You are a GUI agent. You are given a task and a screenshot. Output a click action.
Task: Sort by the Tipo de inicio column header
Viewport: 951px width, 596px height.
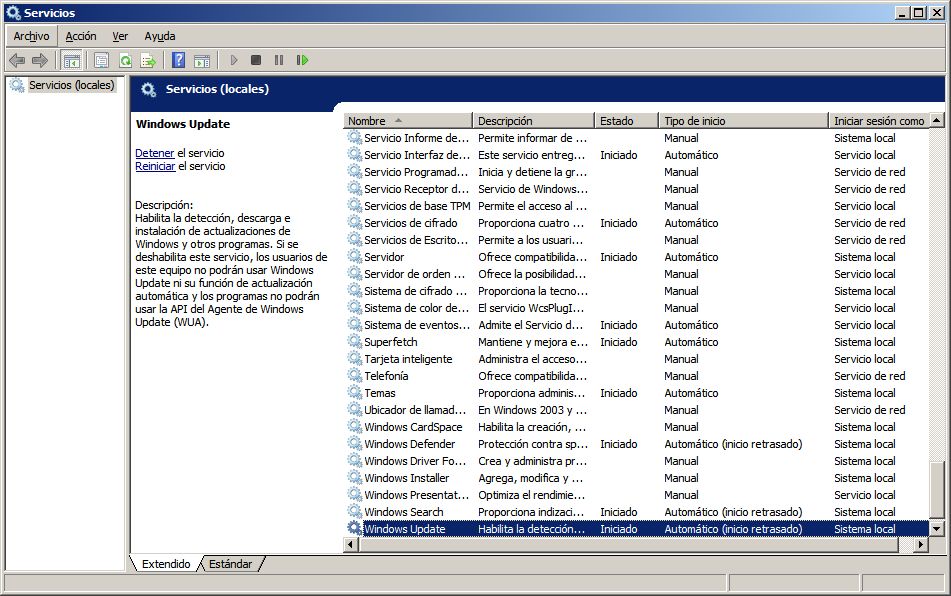pos(744,121)
